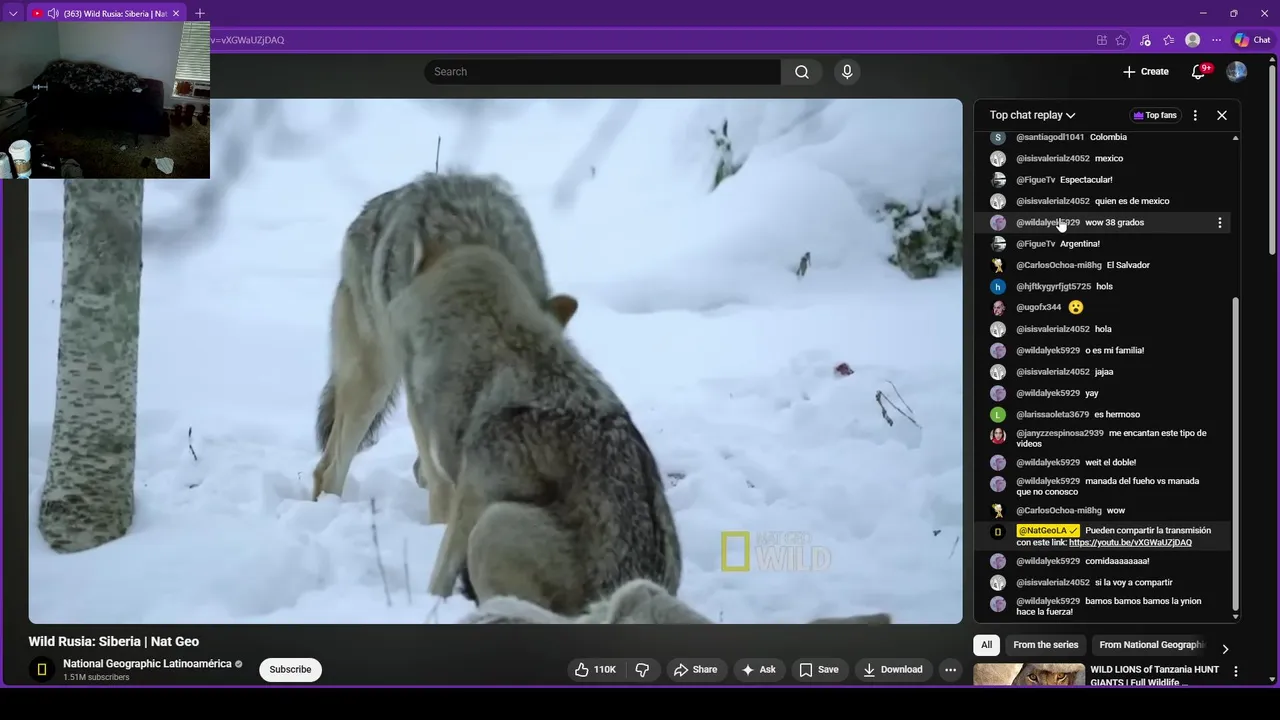Click the verified badge beside channel name

pyautogui.click(x=239, y=664)
